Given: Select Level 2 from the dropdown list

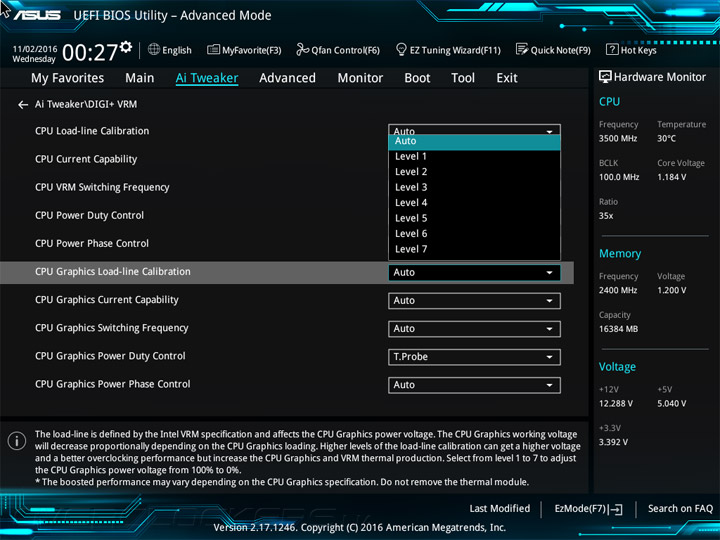Looking at the screenshot, I should click(474, 172).
